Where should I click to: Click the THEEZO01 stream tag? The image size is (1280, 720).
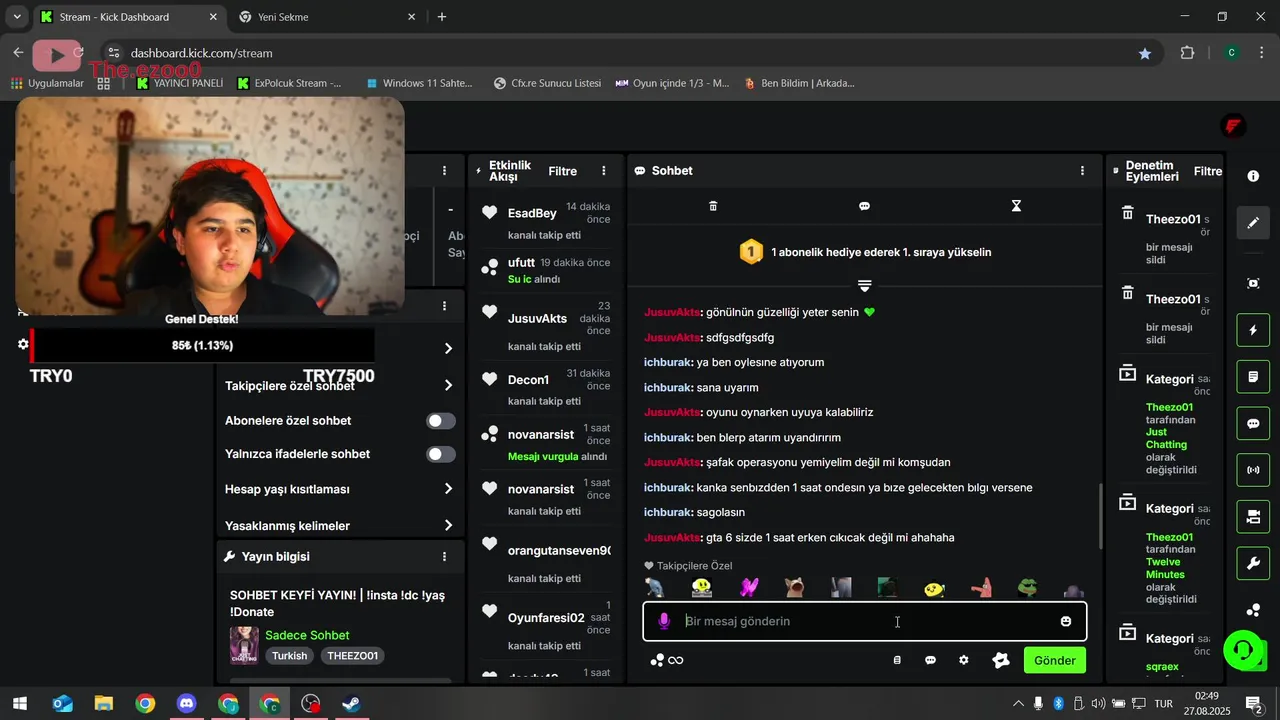[353, 656]
